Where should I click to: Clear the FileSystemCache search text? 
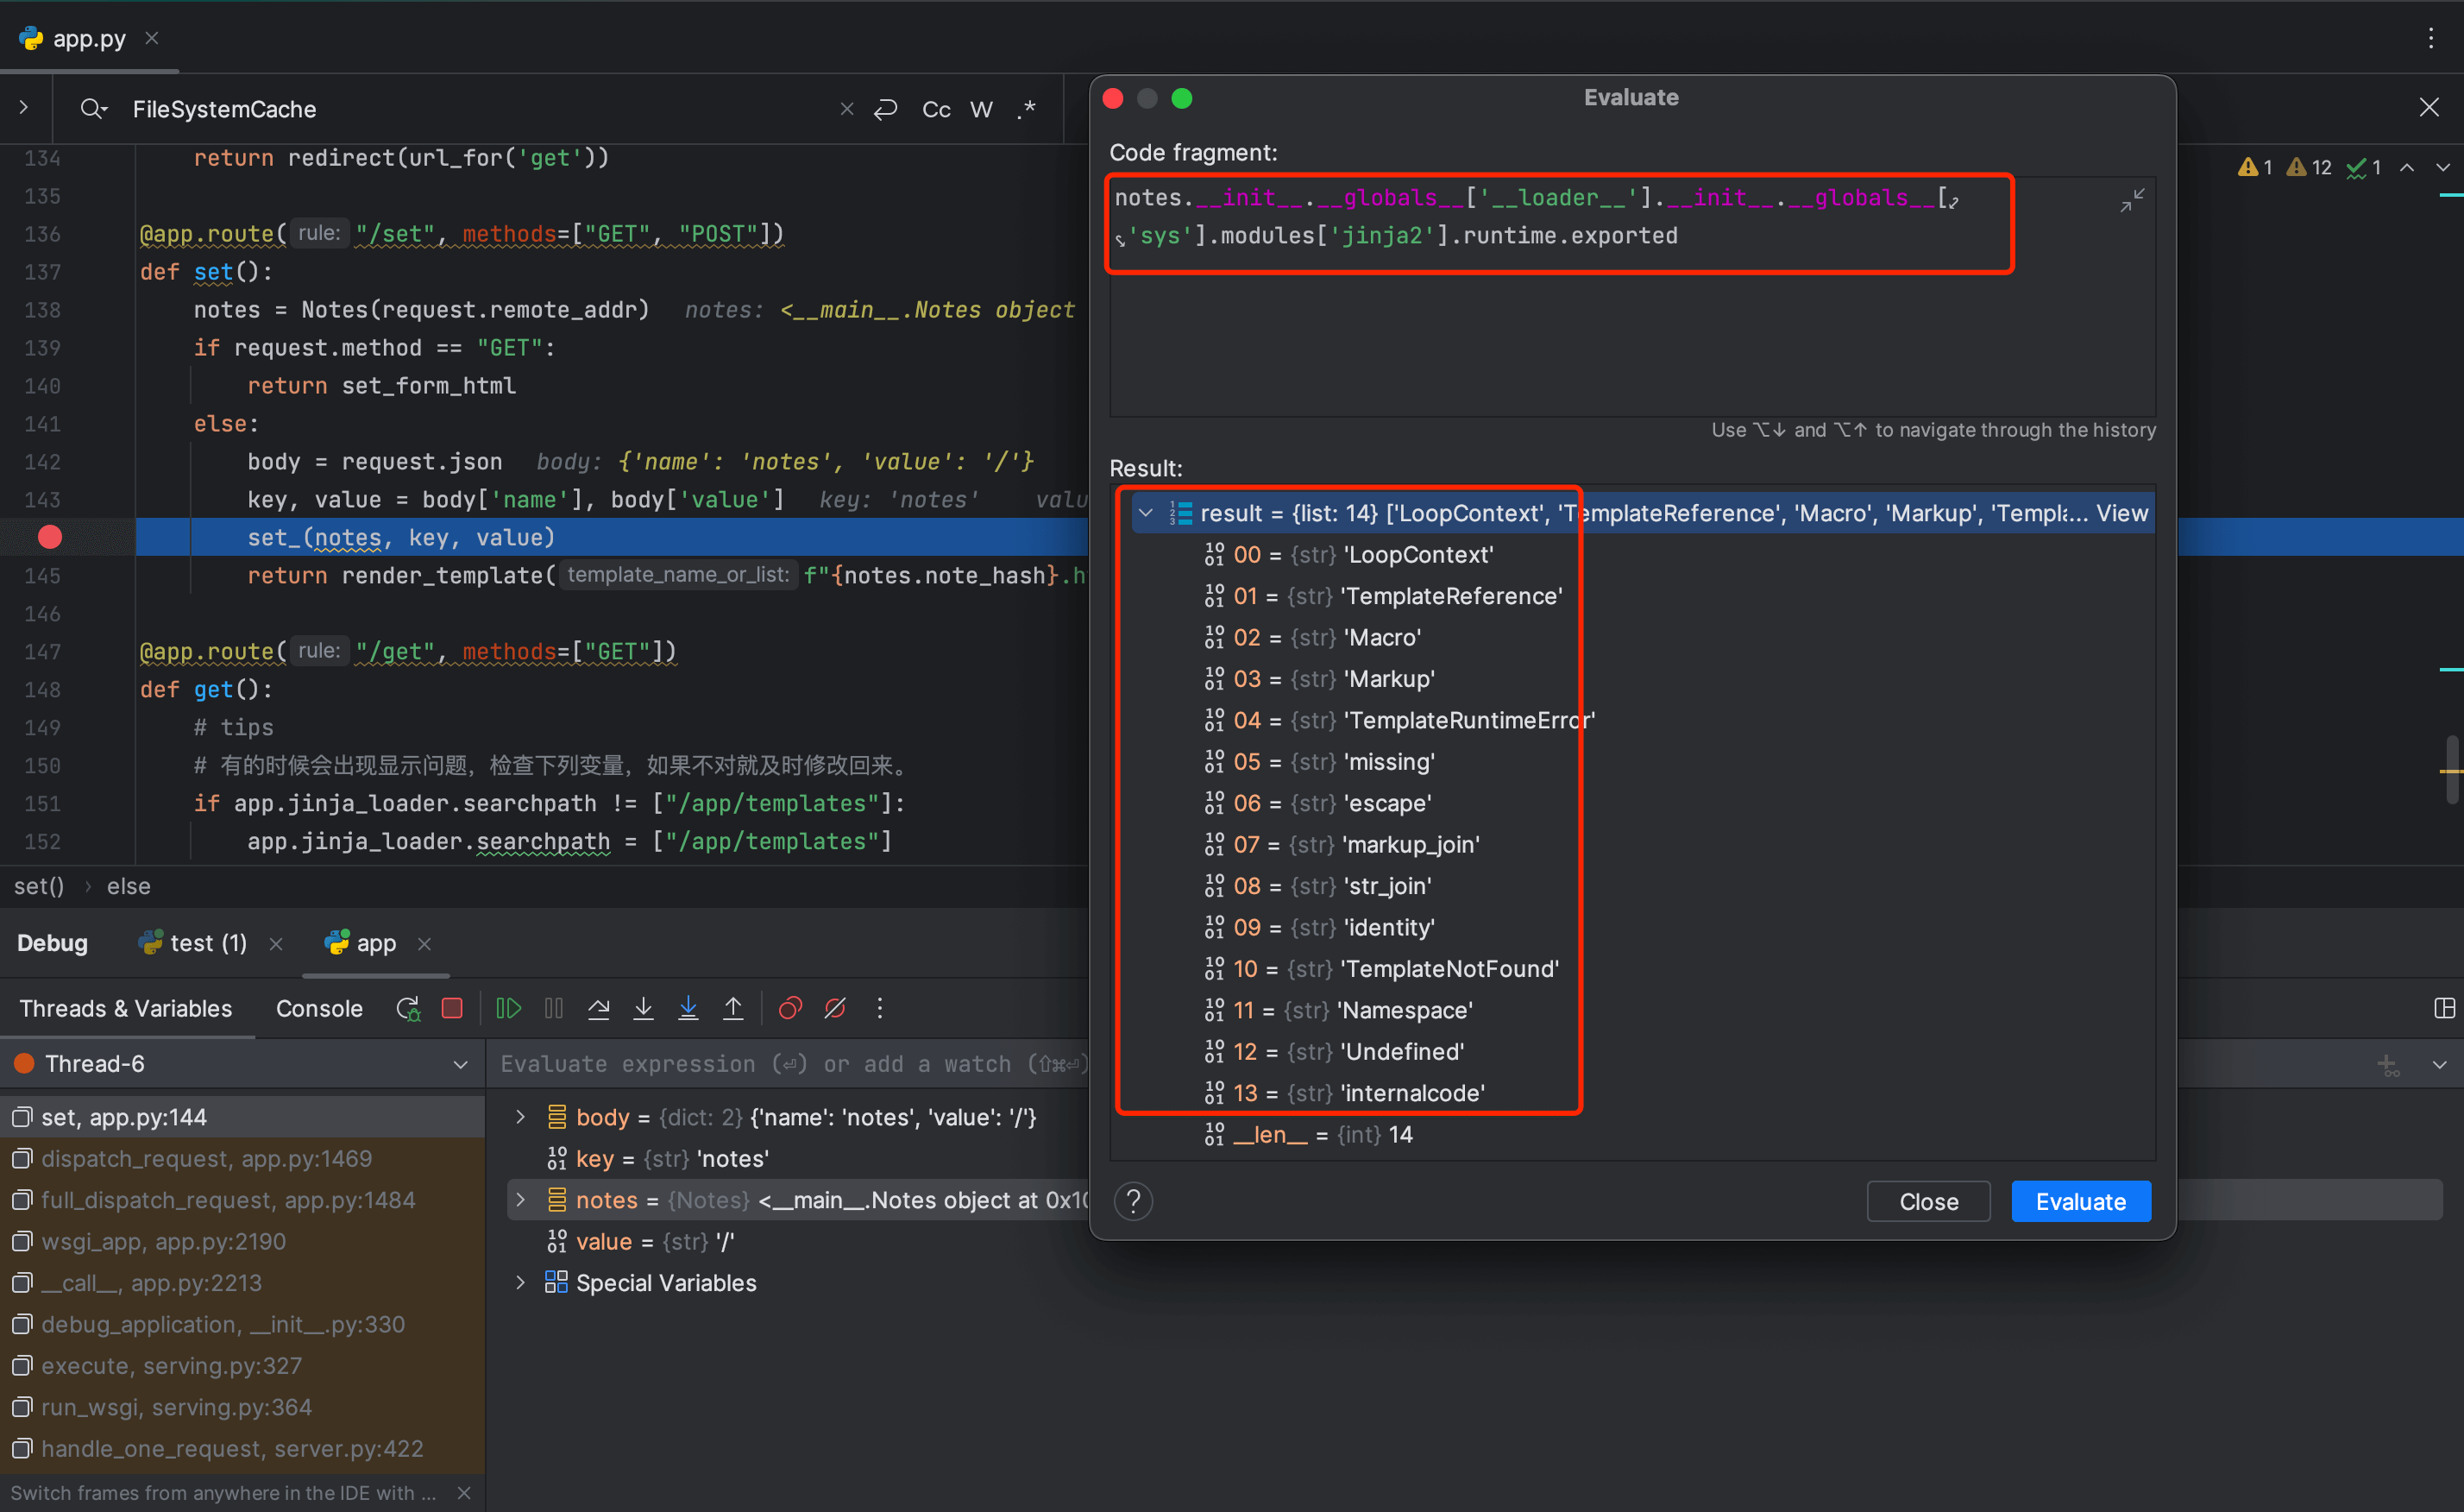[847, 109]
